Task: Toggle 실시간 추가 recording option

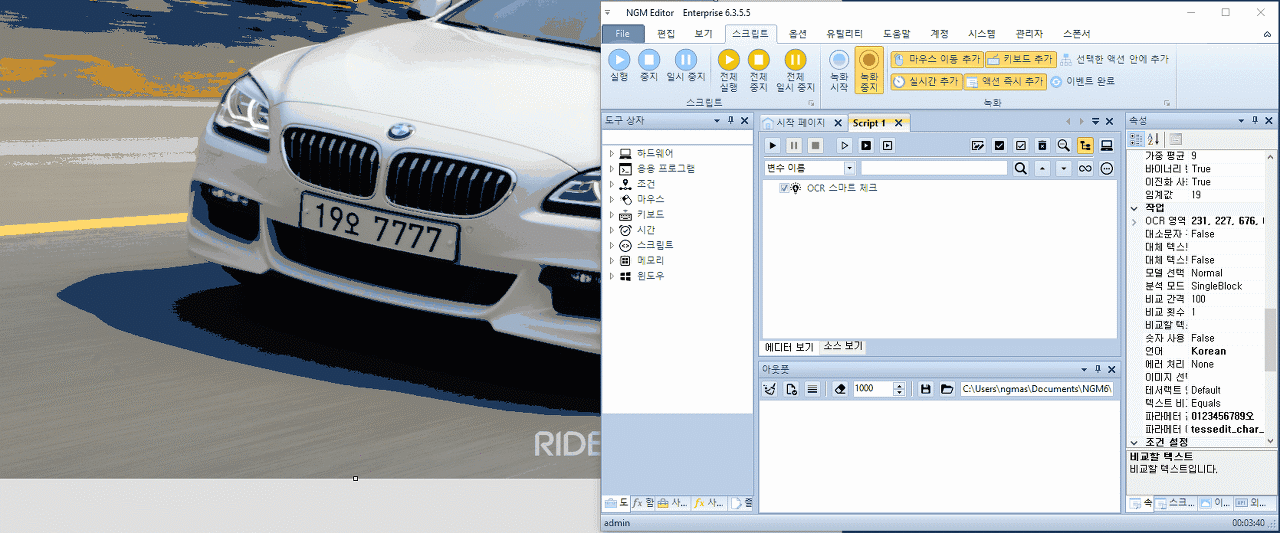Action: coord(925,81)
